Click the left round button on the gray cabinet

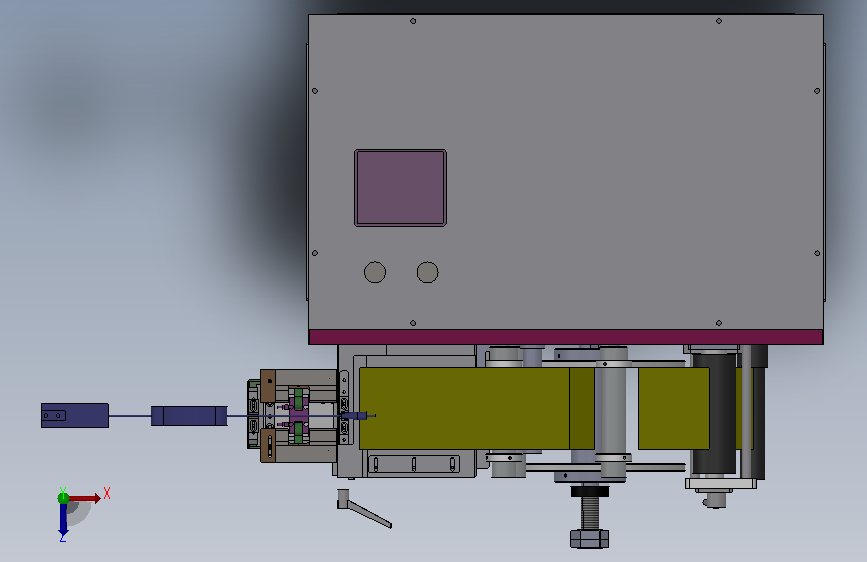pyautogui.click(x=375, y=272)
